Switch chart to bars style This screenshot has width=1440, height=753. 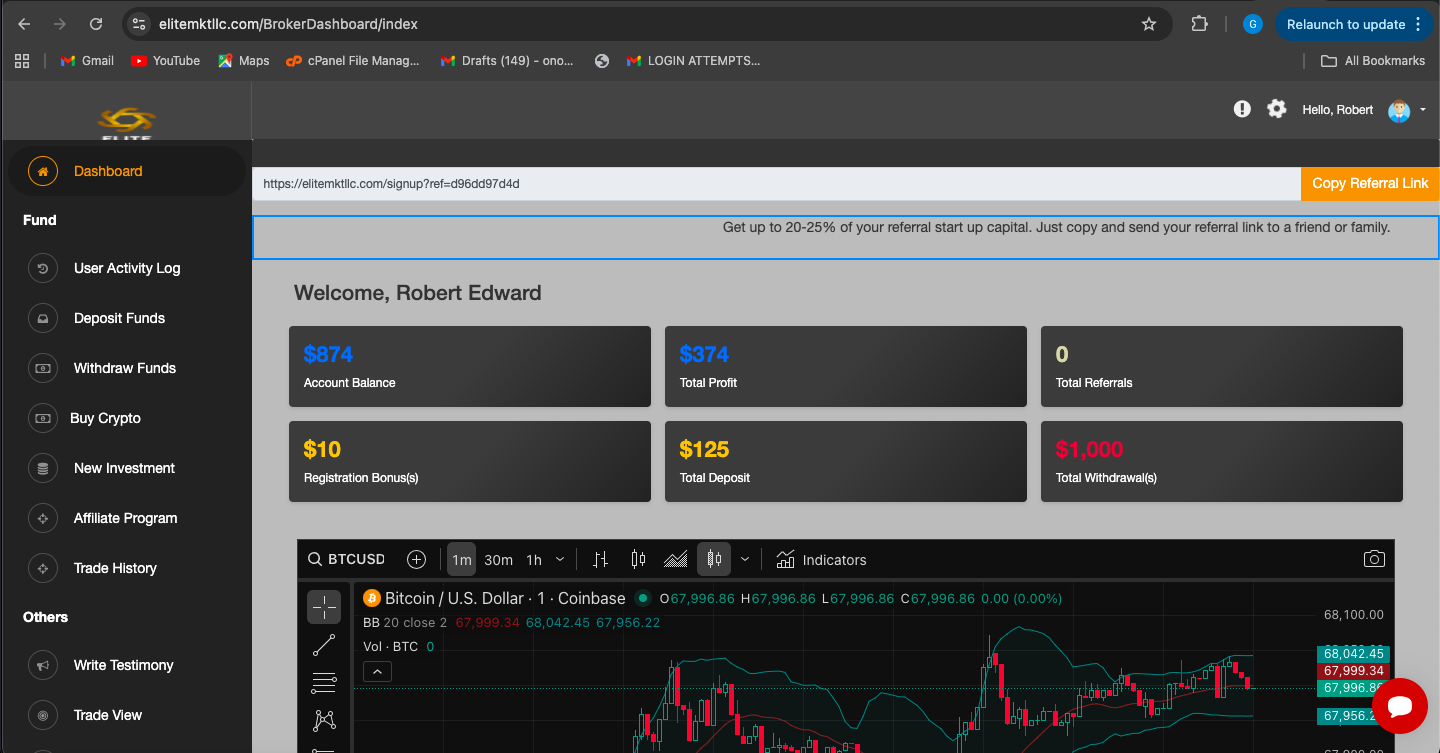[600, 559]
